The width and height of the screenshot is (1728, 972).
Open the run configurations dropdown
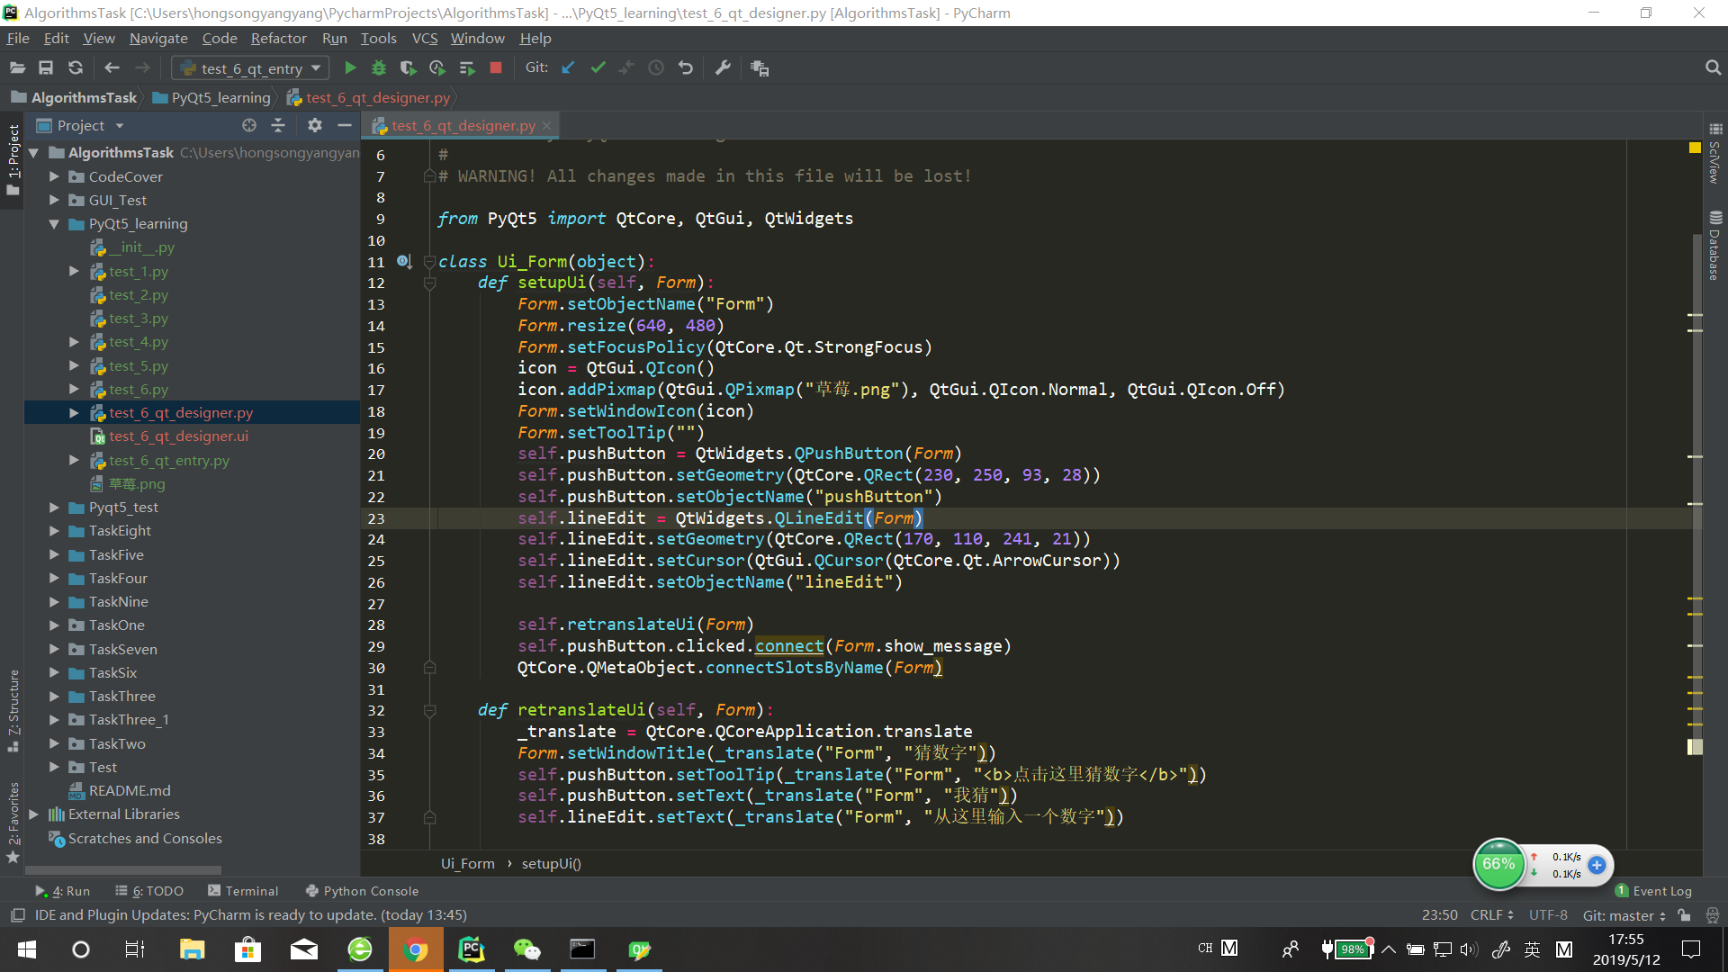(x=315, y=67)
